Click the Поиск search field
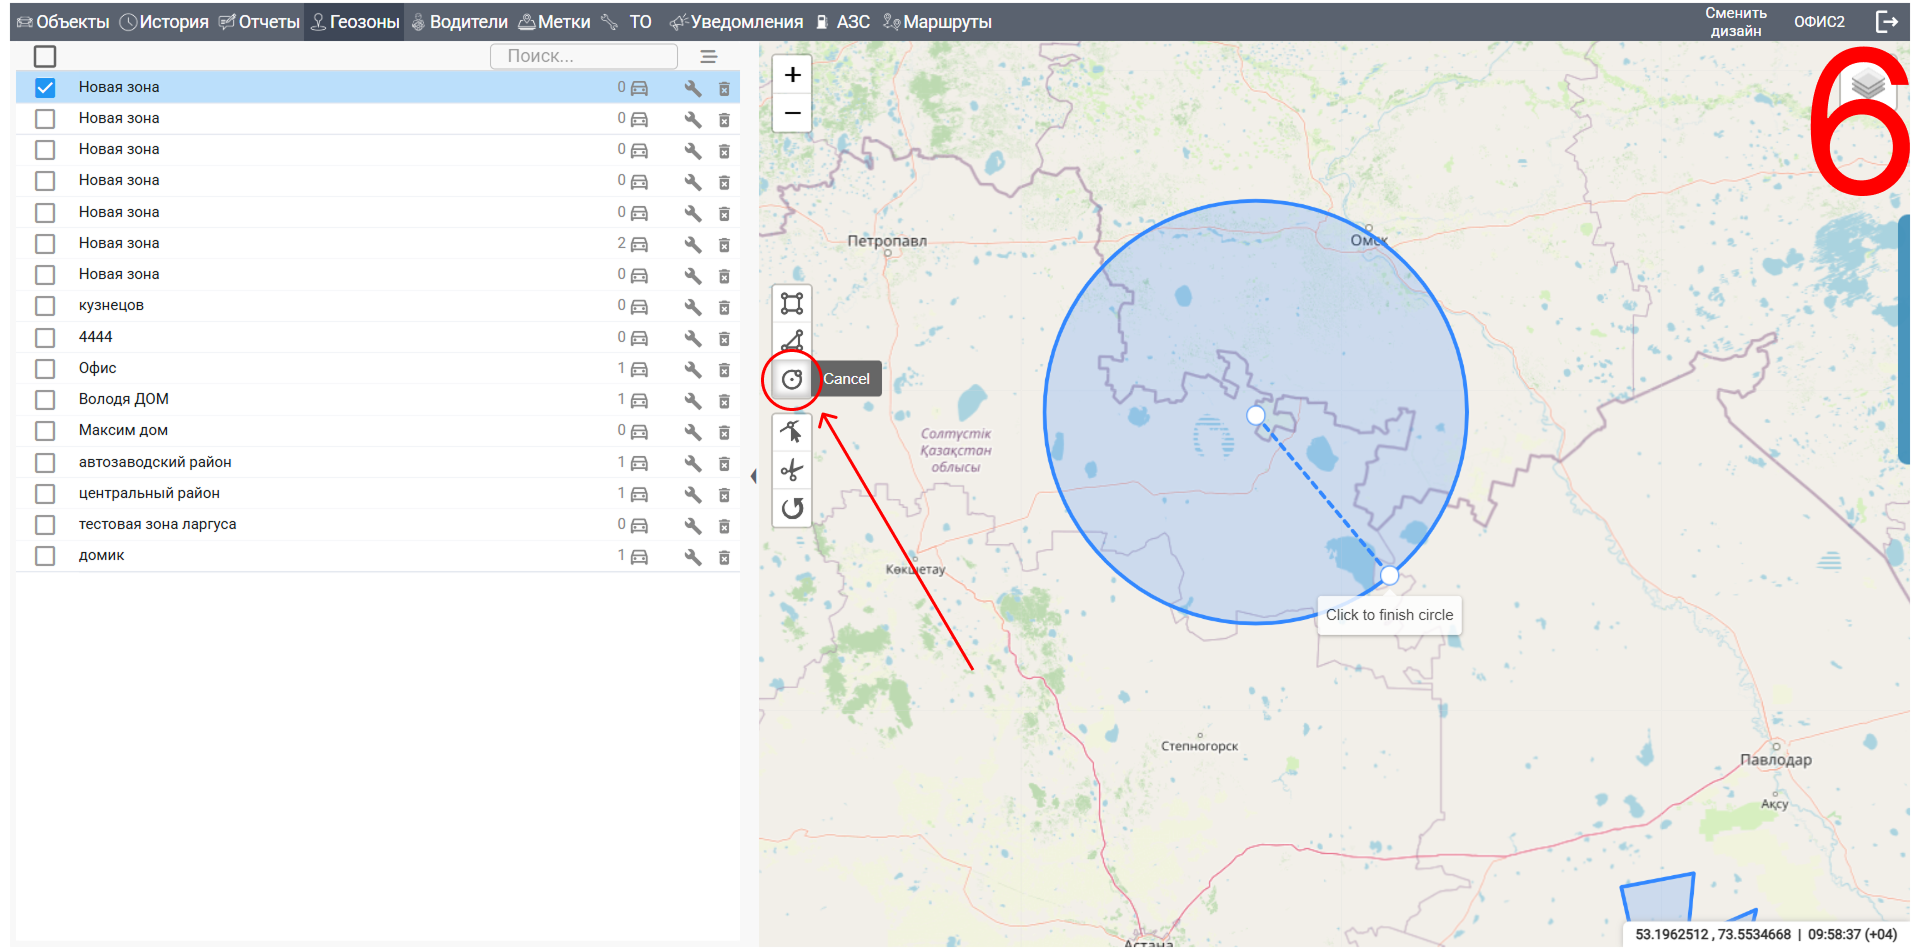The width and height of the screenshot is (1920, 952). coord(583,57)
